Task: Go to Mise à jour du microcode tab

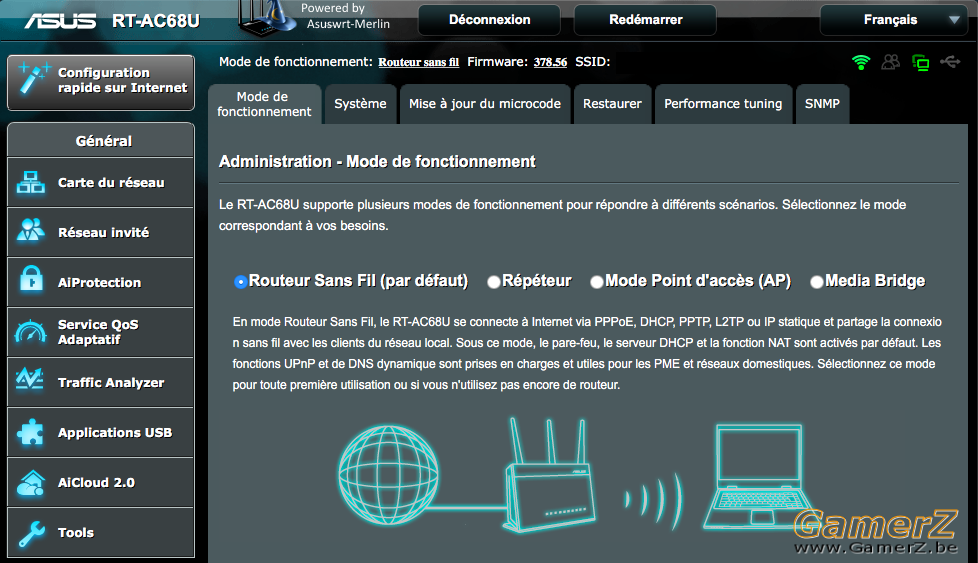Action: pos(485,104)
